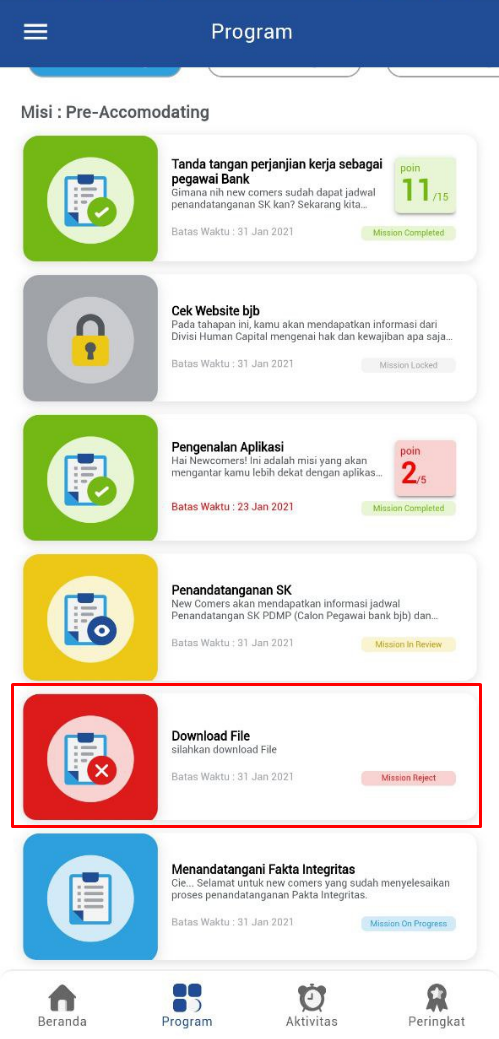This screenshot has height=1039, width=499.
Task: Tap the Mission On Progress badge
Action: [x=408, y=924]
